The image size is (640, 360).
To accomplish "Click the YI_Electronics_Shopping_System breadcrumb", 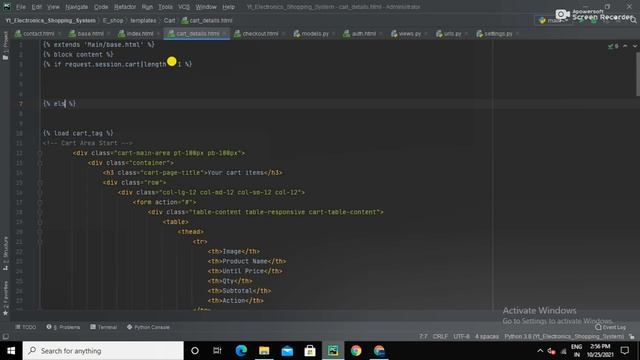I will [x=50, y=20].
